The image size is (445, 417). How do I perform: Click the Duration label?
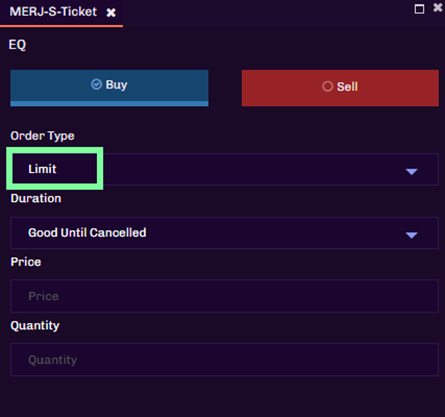point(36,198)
